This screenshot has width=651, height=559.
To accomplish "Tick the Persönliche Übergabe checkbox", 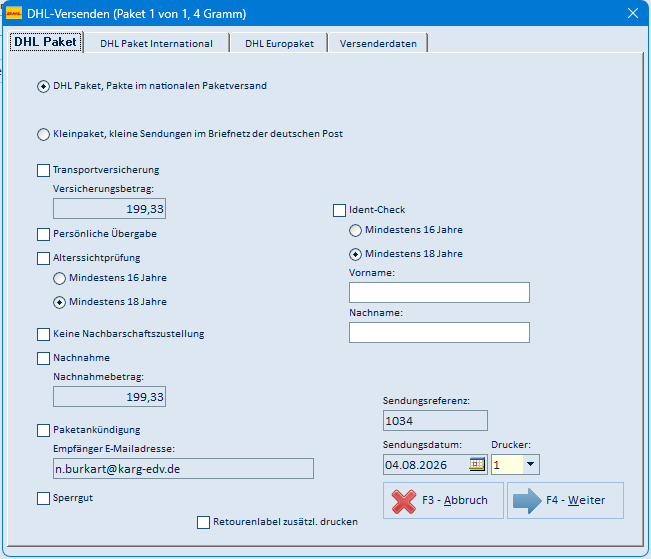I will point(43,234).
